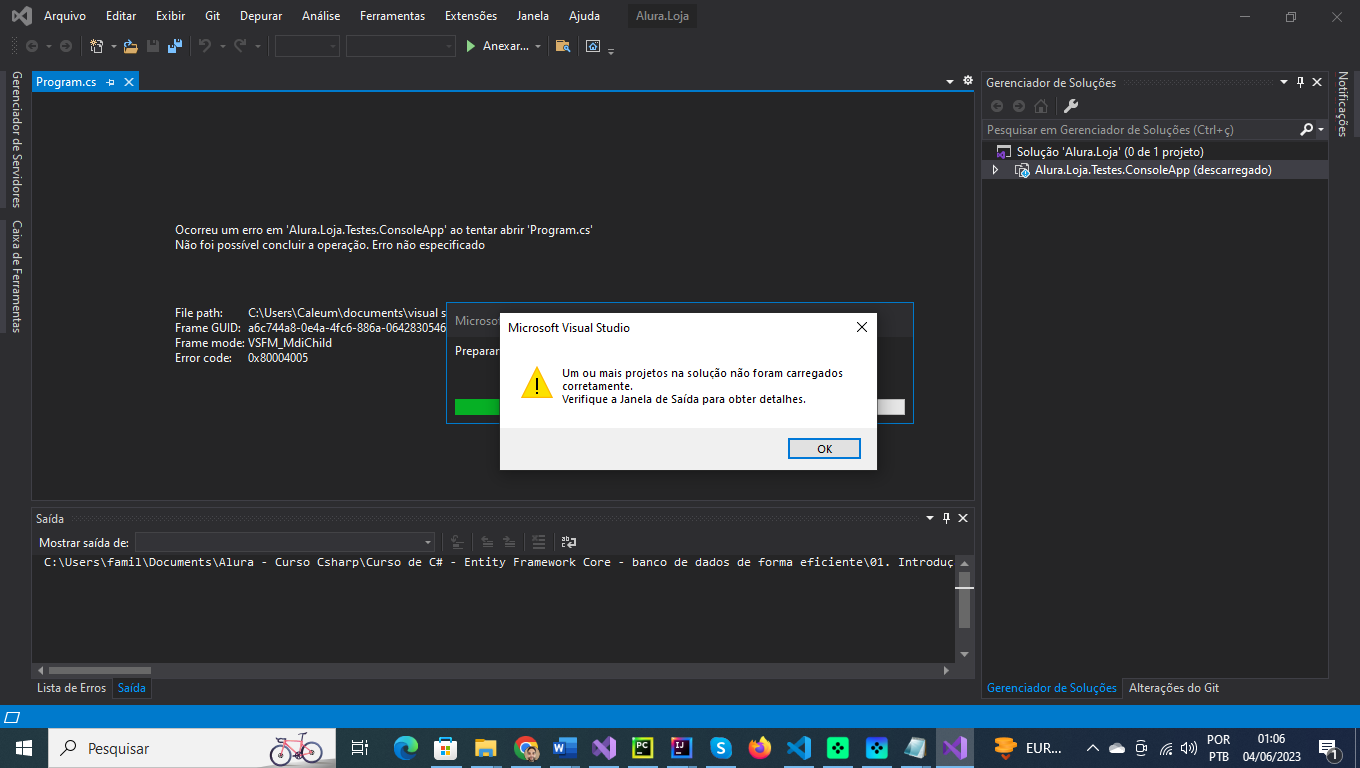Open the Depurar menu

(x=261, y=16)
